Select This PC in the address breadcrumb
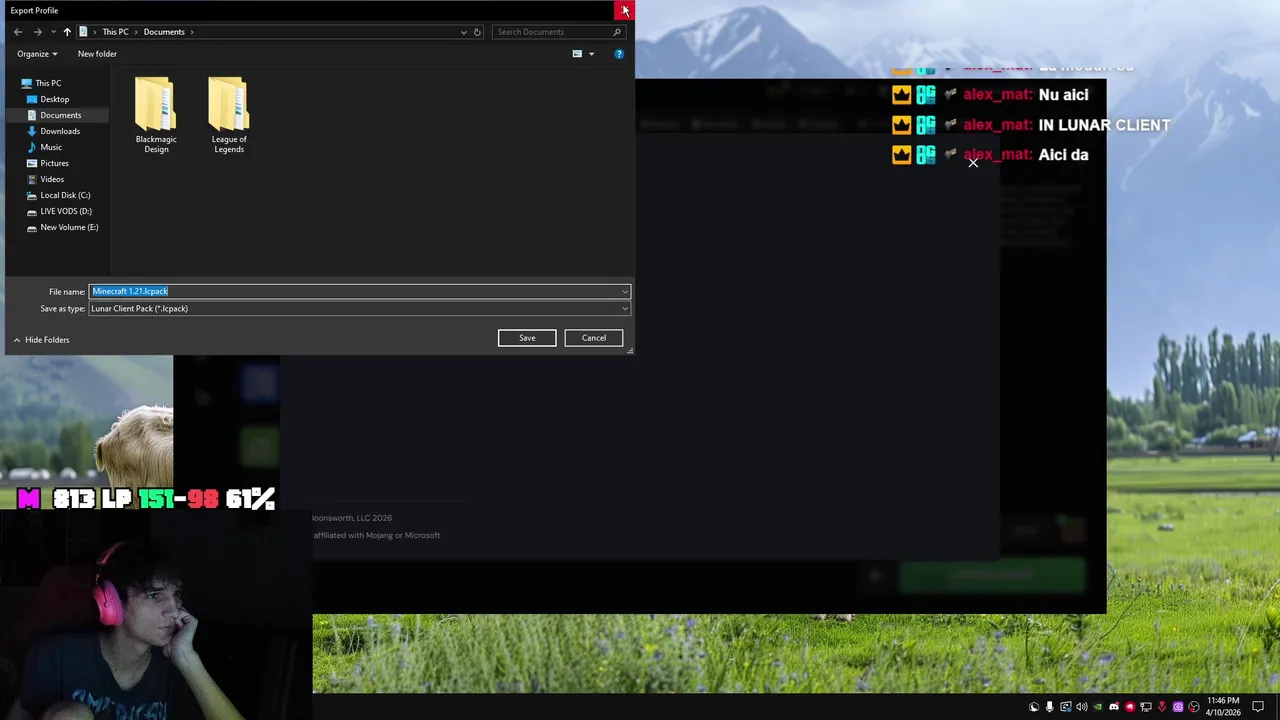 pos(115,32)
